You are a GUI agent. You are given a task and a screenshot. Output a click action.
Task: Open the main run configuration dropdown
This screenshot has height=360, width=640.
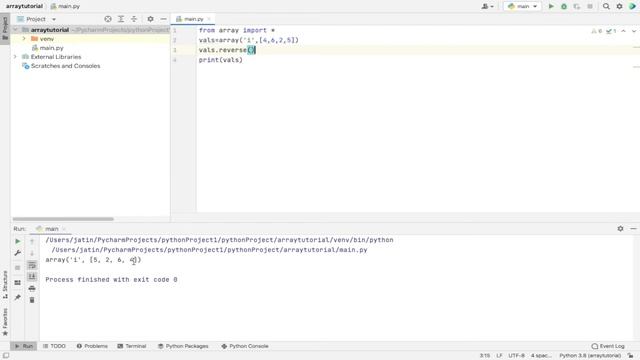(522, 6)
